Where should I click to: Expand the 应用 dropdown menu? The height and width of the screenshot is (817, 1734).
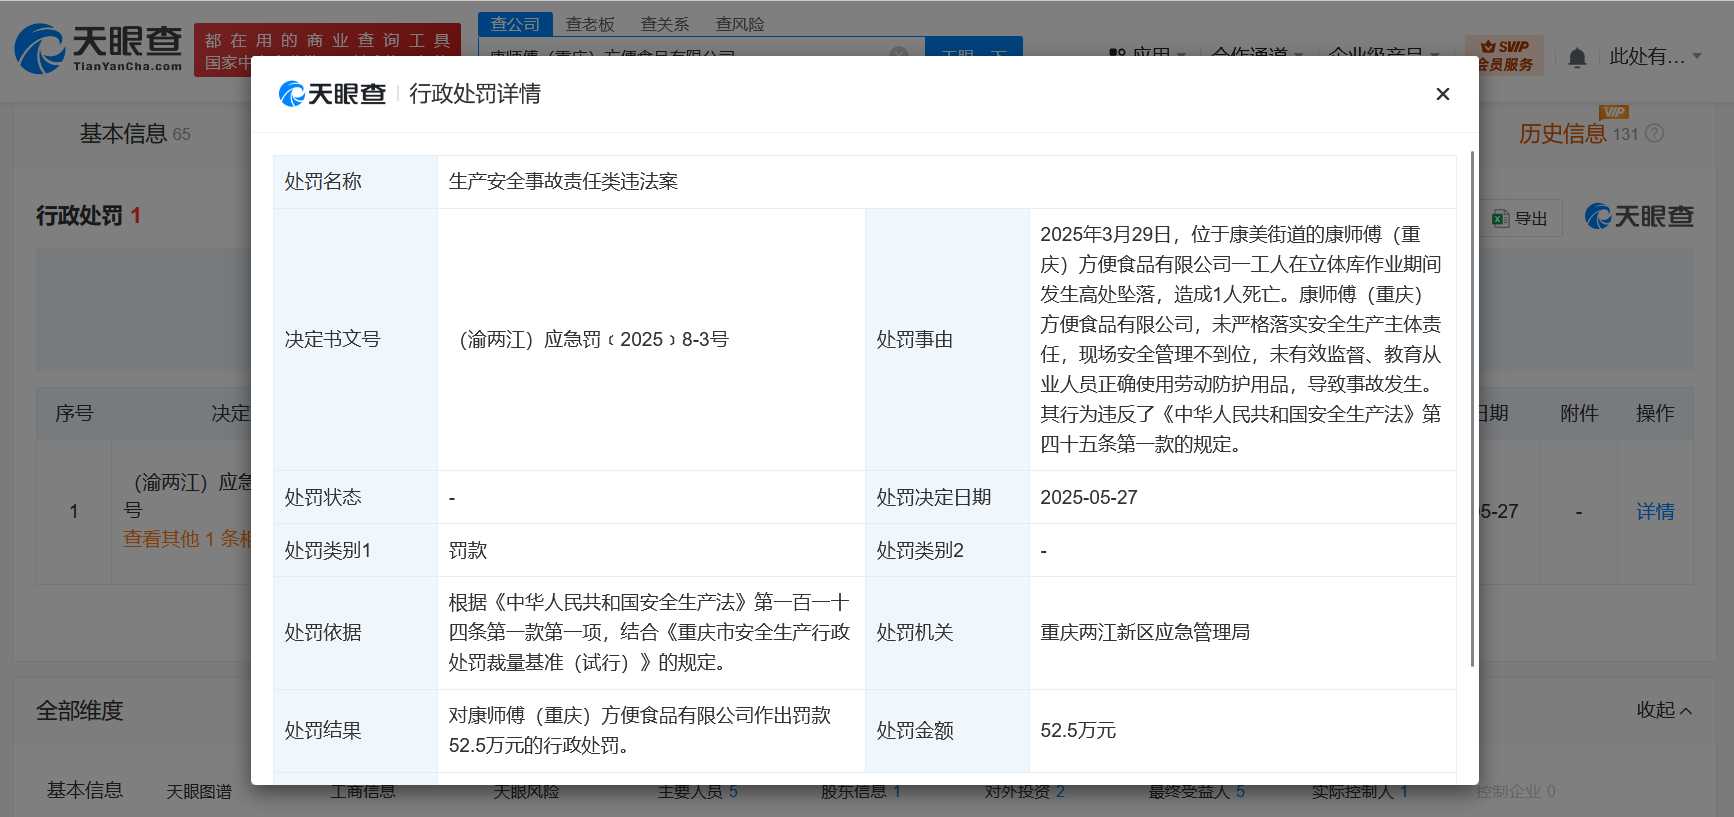[1150, 54]
